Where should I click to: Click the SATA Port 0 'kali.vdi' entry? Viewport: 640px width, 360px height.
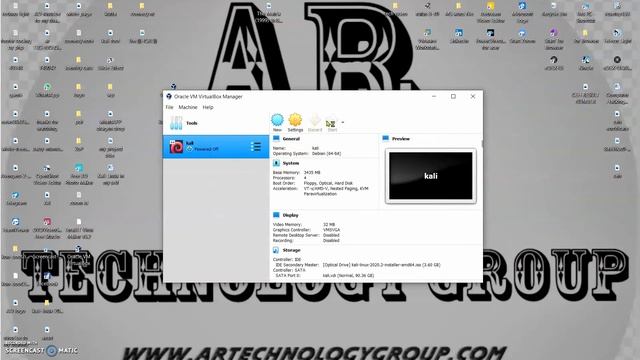click(348, 276)
